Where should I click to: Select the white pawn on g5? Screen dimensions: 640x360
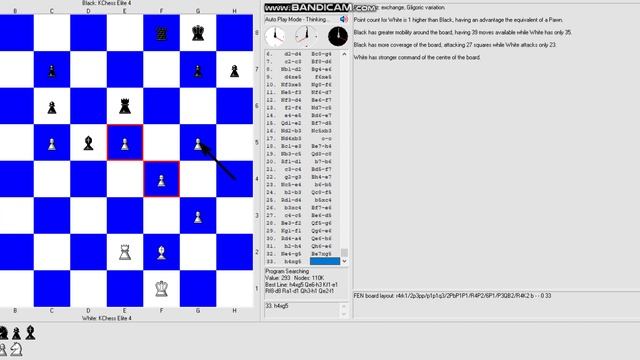(198, 144)
